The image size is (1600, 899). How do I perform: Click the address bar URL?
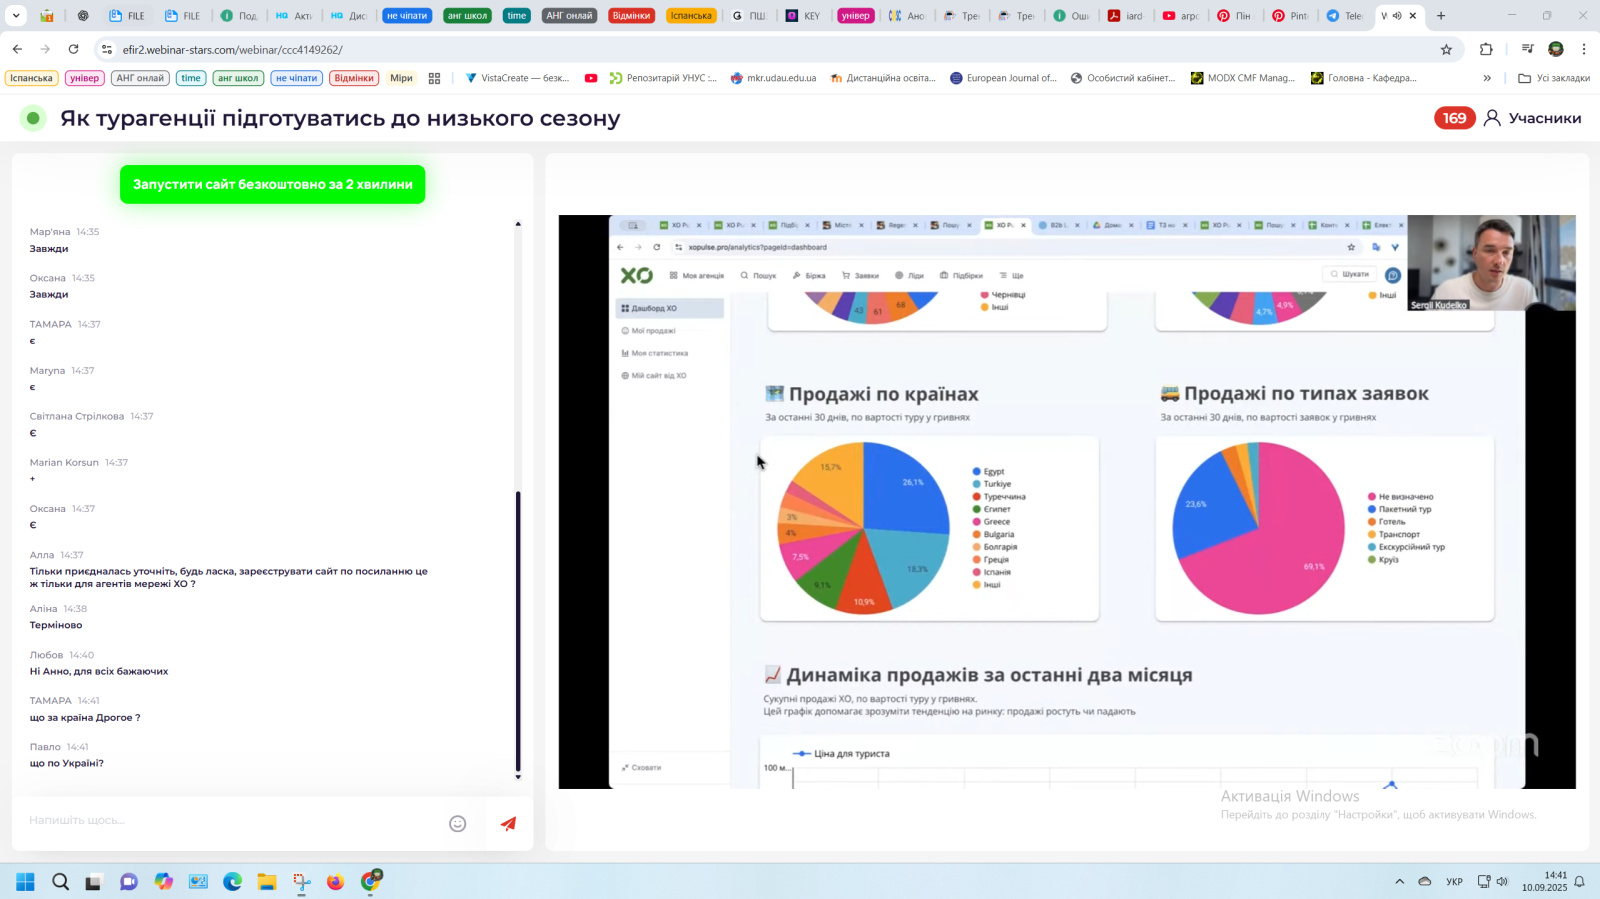(x=232, y=49)
